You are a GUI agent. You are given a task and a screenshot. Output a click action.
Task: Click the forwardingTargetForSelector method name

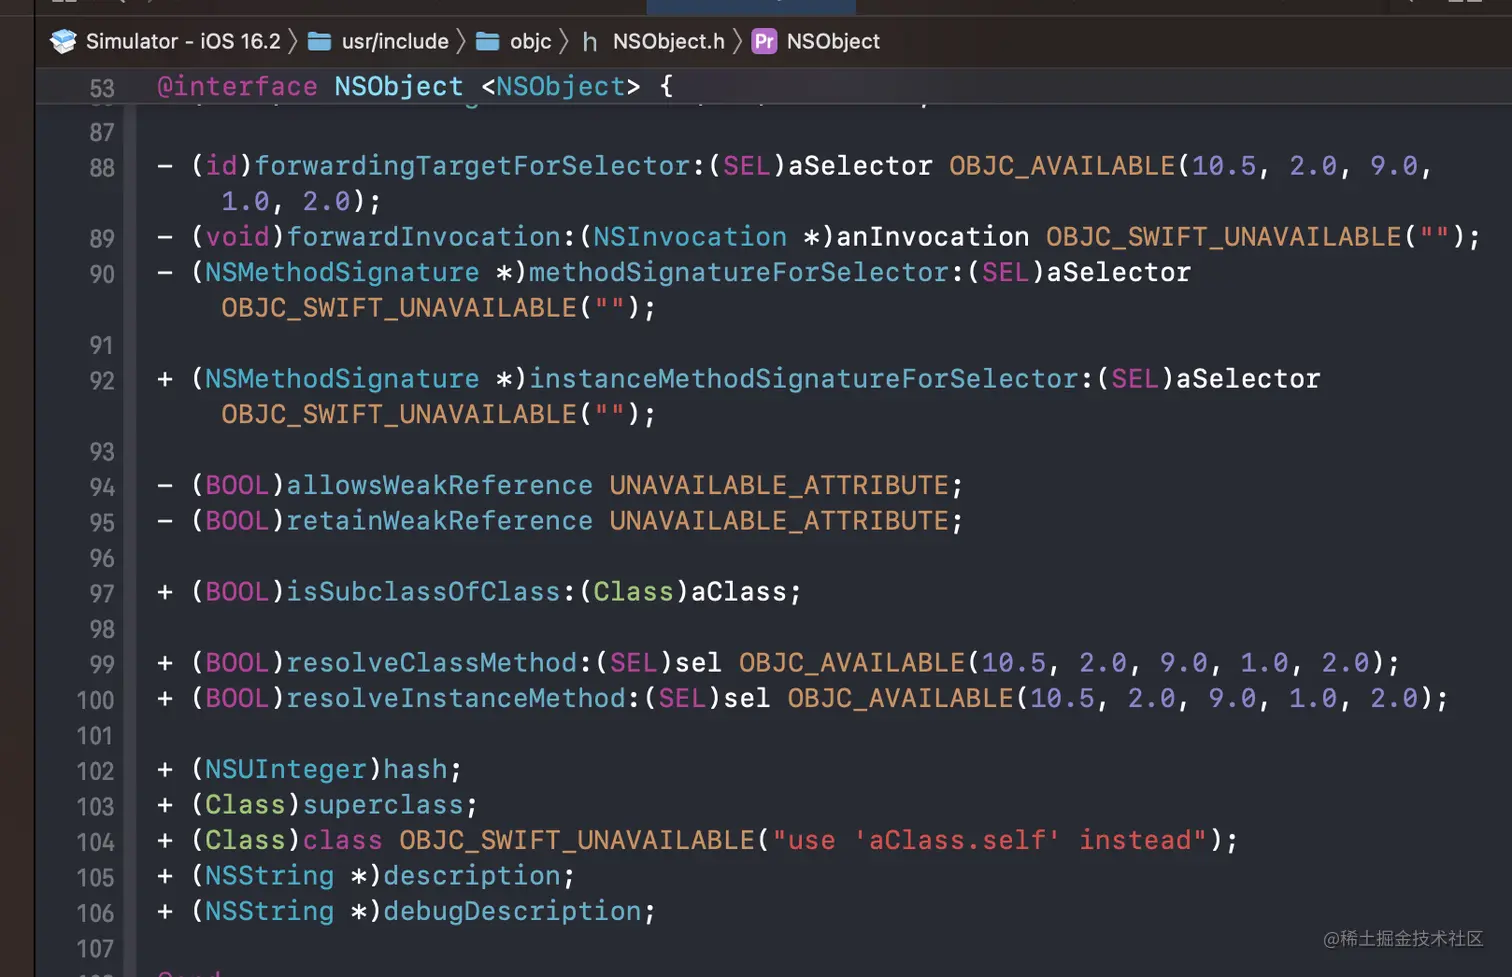[472, 165]
